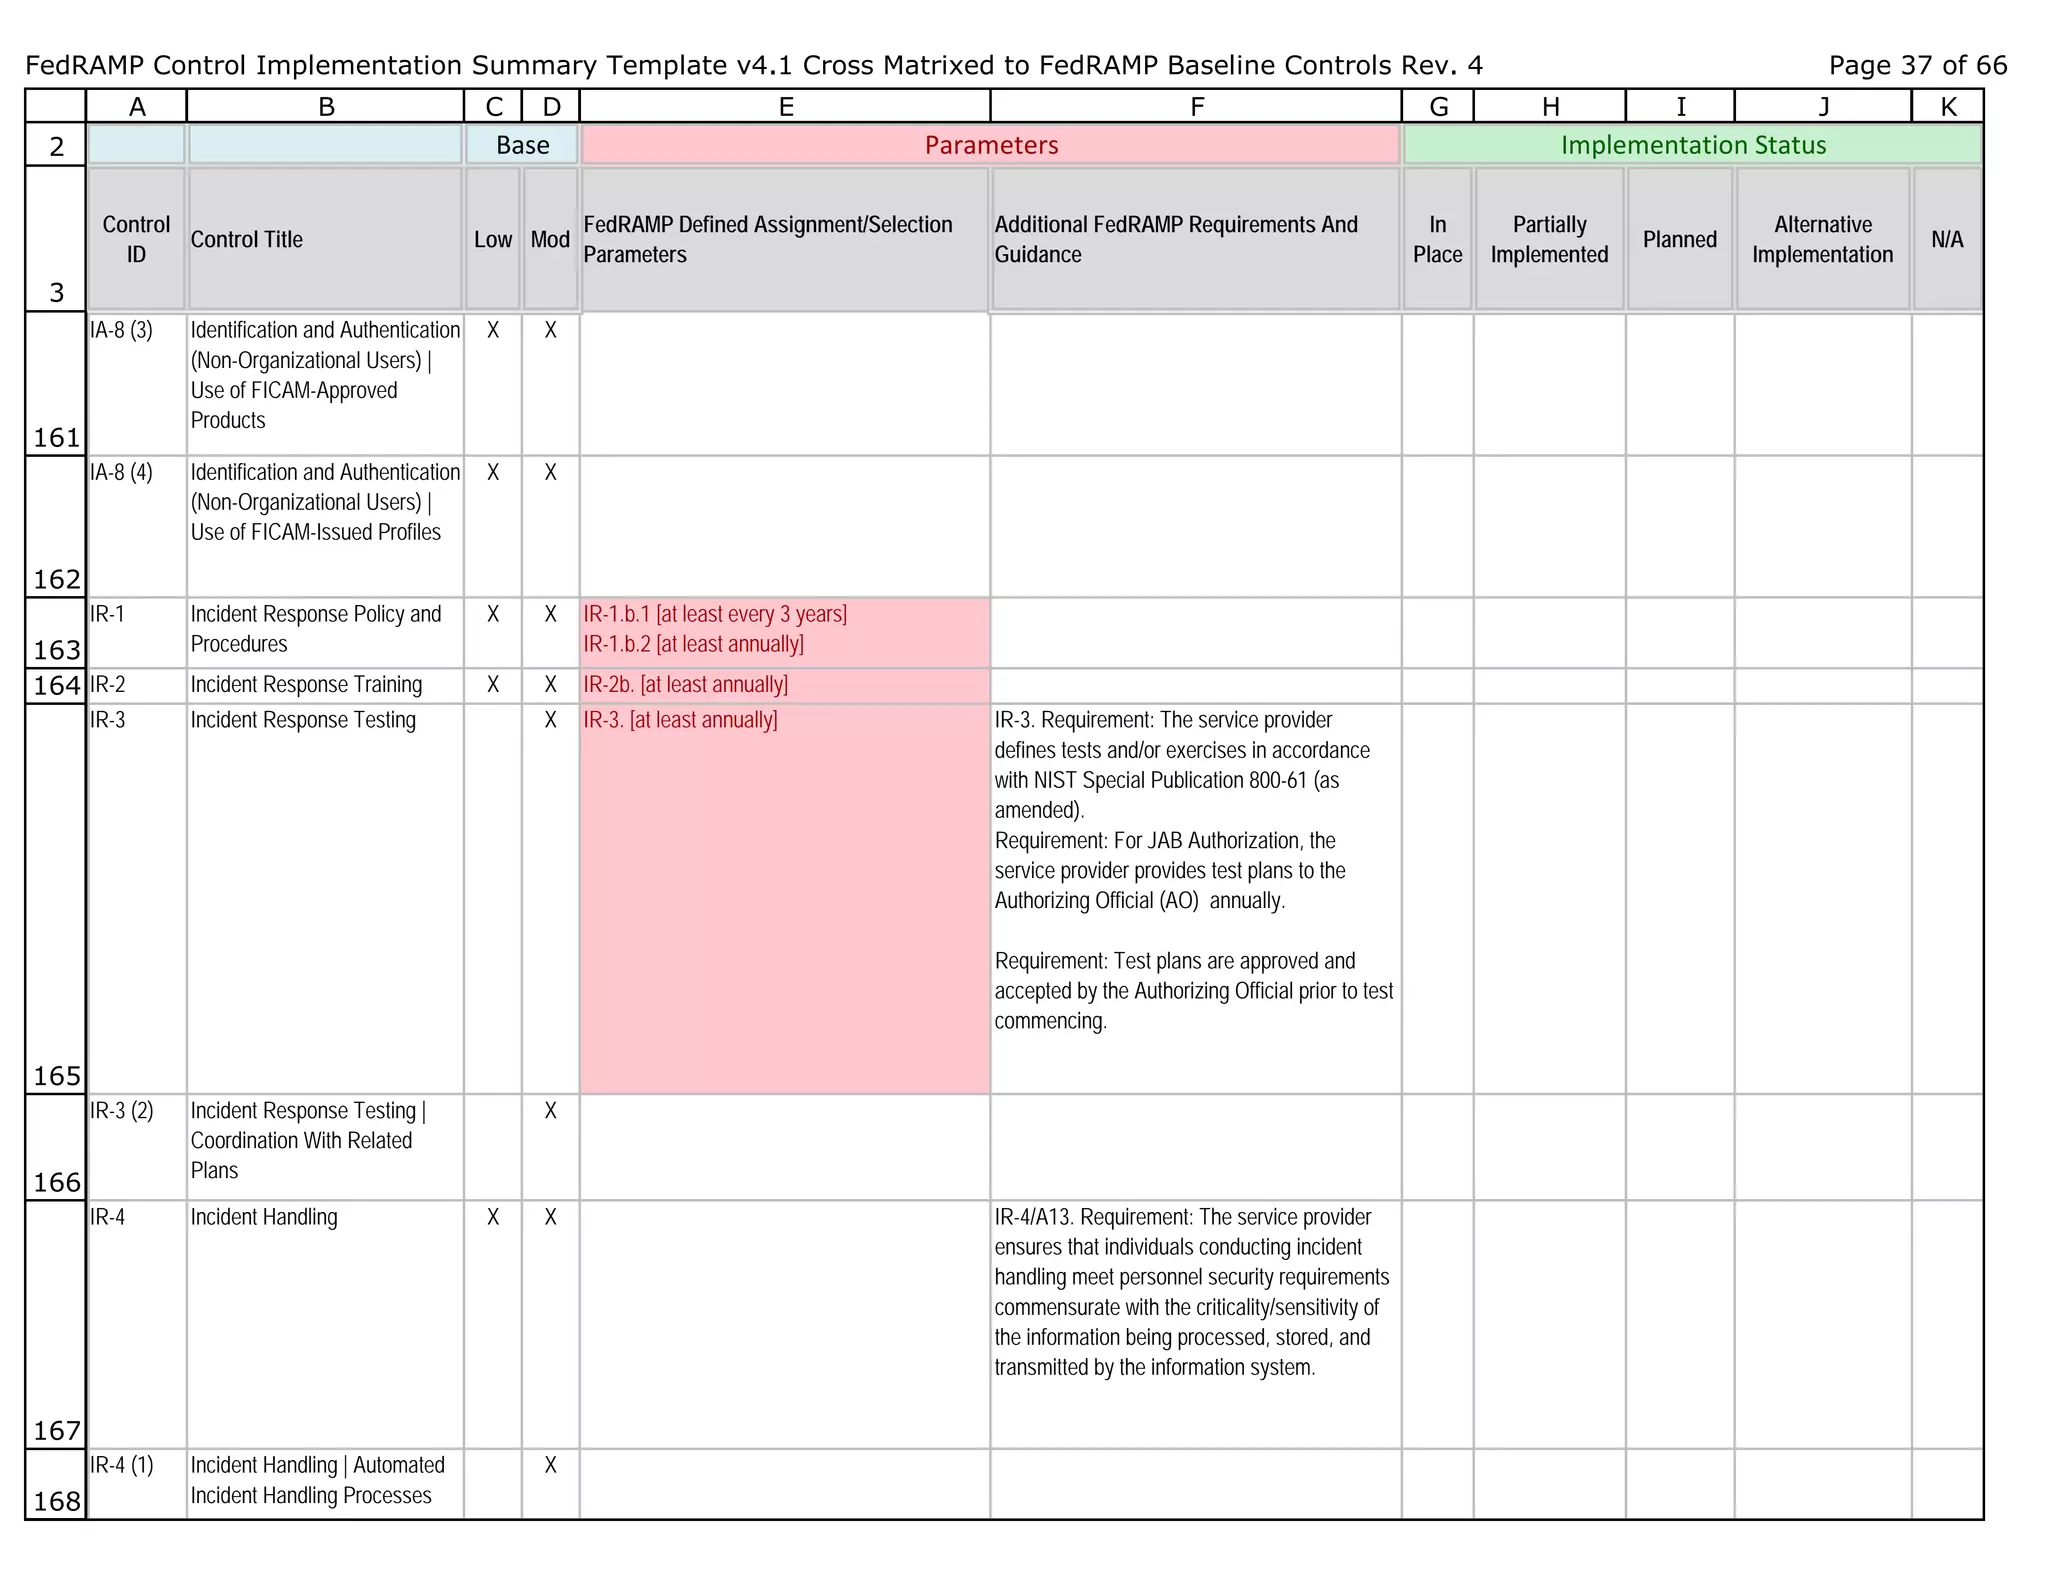The width and height of the screenshot is (2048, 1583).
Task: Click the Use of FICAM-Issued Profiles title
Action: [x=326, y=527]
